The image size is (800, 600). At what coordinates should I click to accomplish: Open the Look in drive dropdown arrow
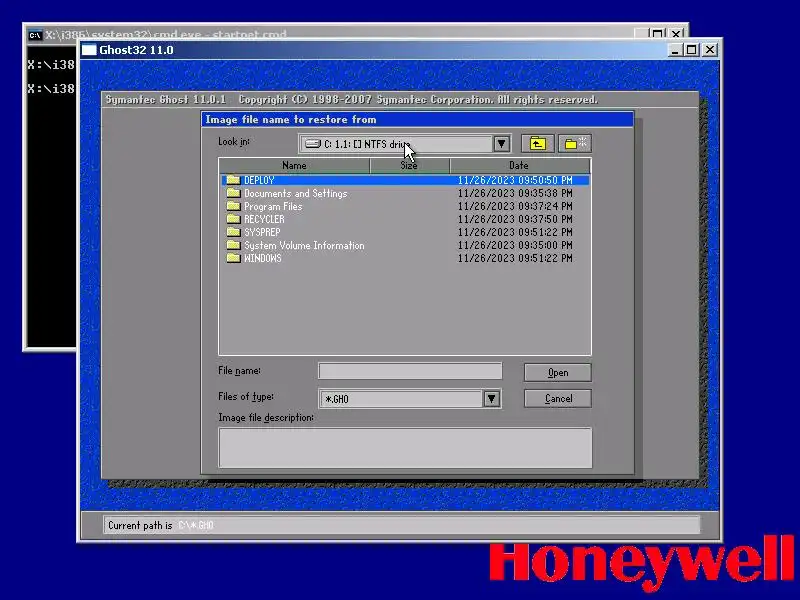pyautogui.click(x=502, y=144)
